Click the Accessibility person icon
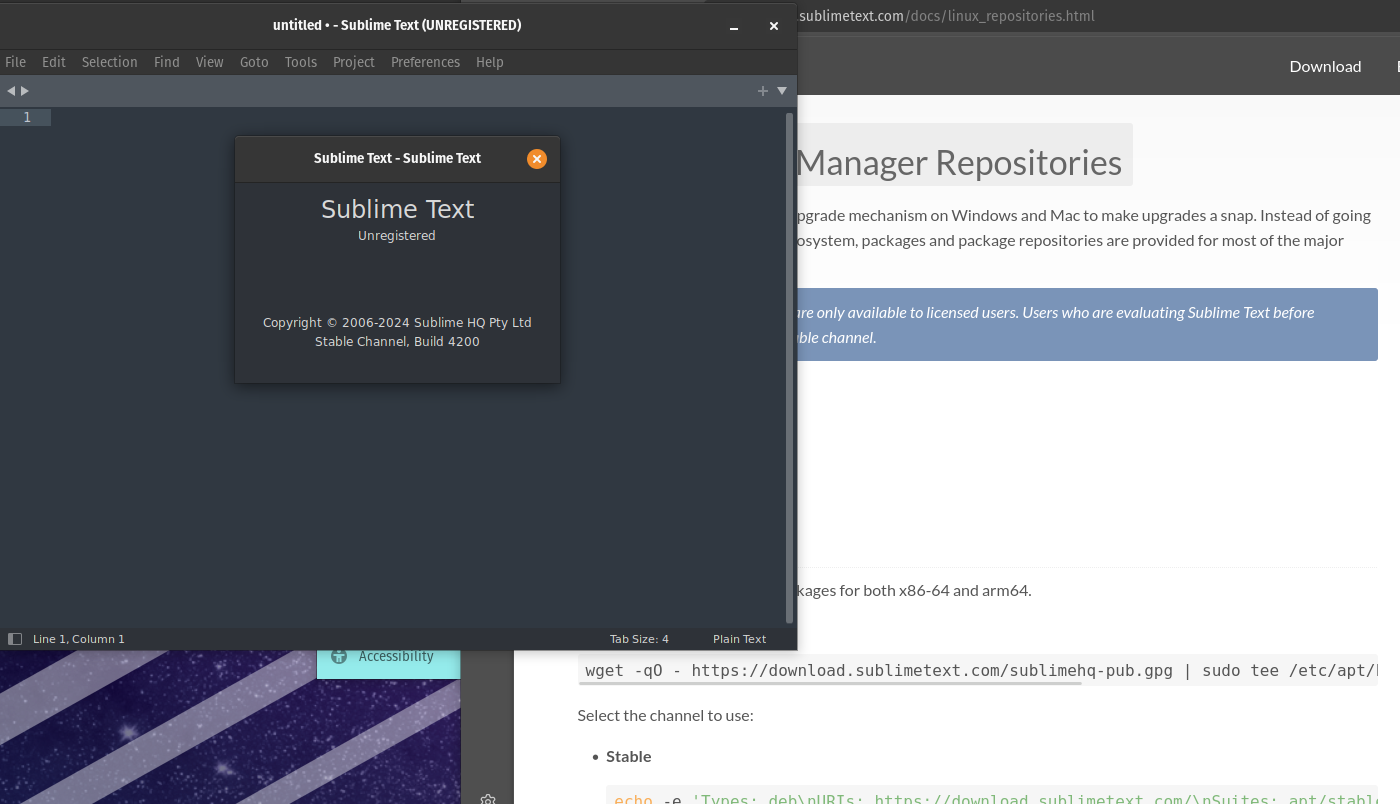Screen dimensions: 1400x804 [x=339, y=656]
